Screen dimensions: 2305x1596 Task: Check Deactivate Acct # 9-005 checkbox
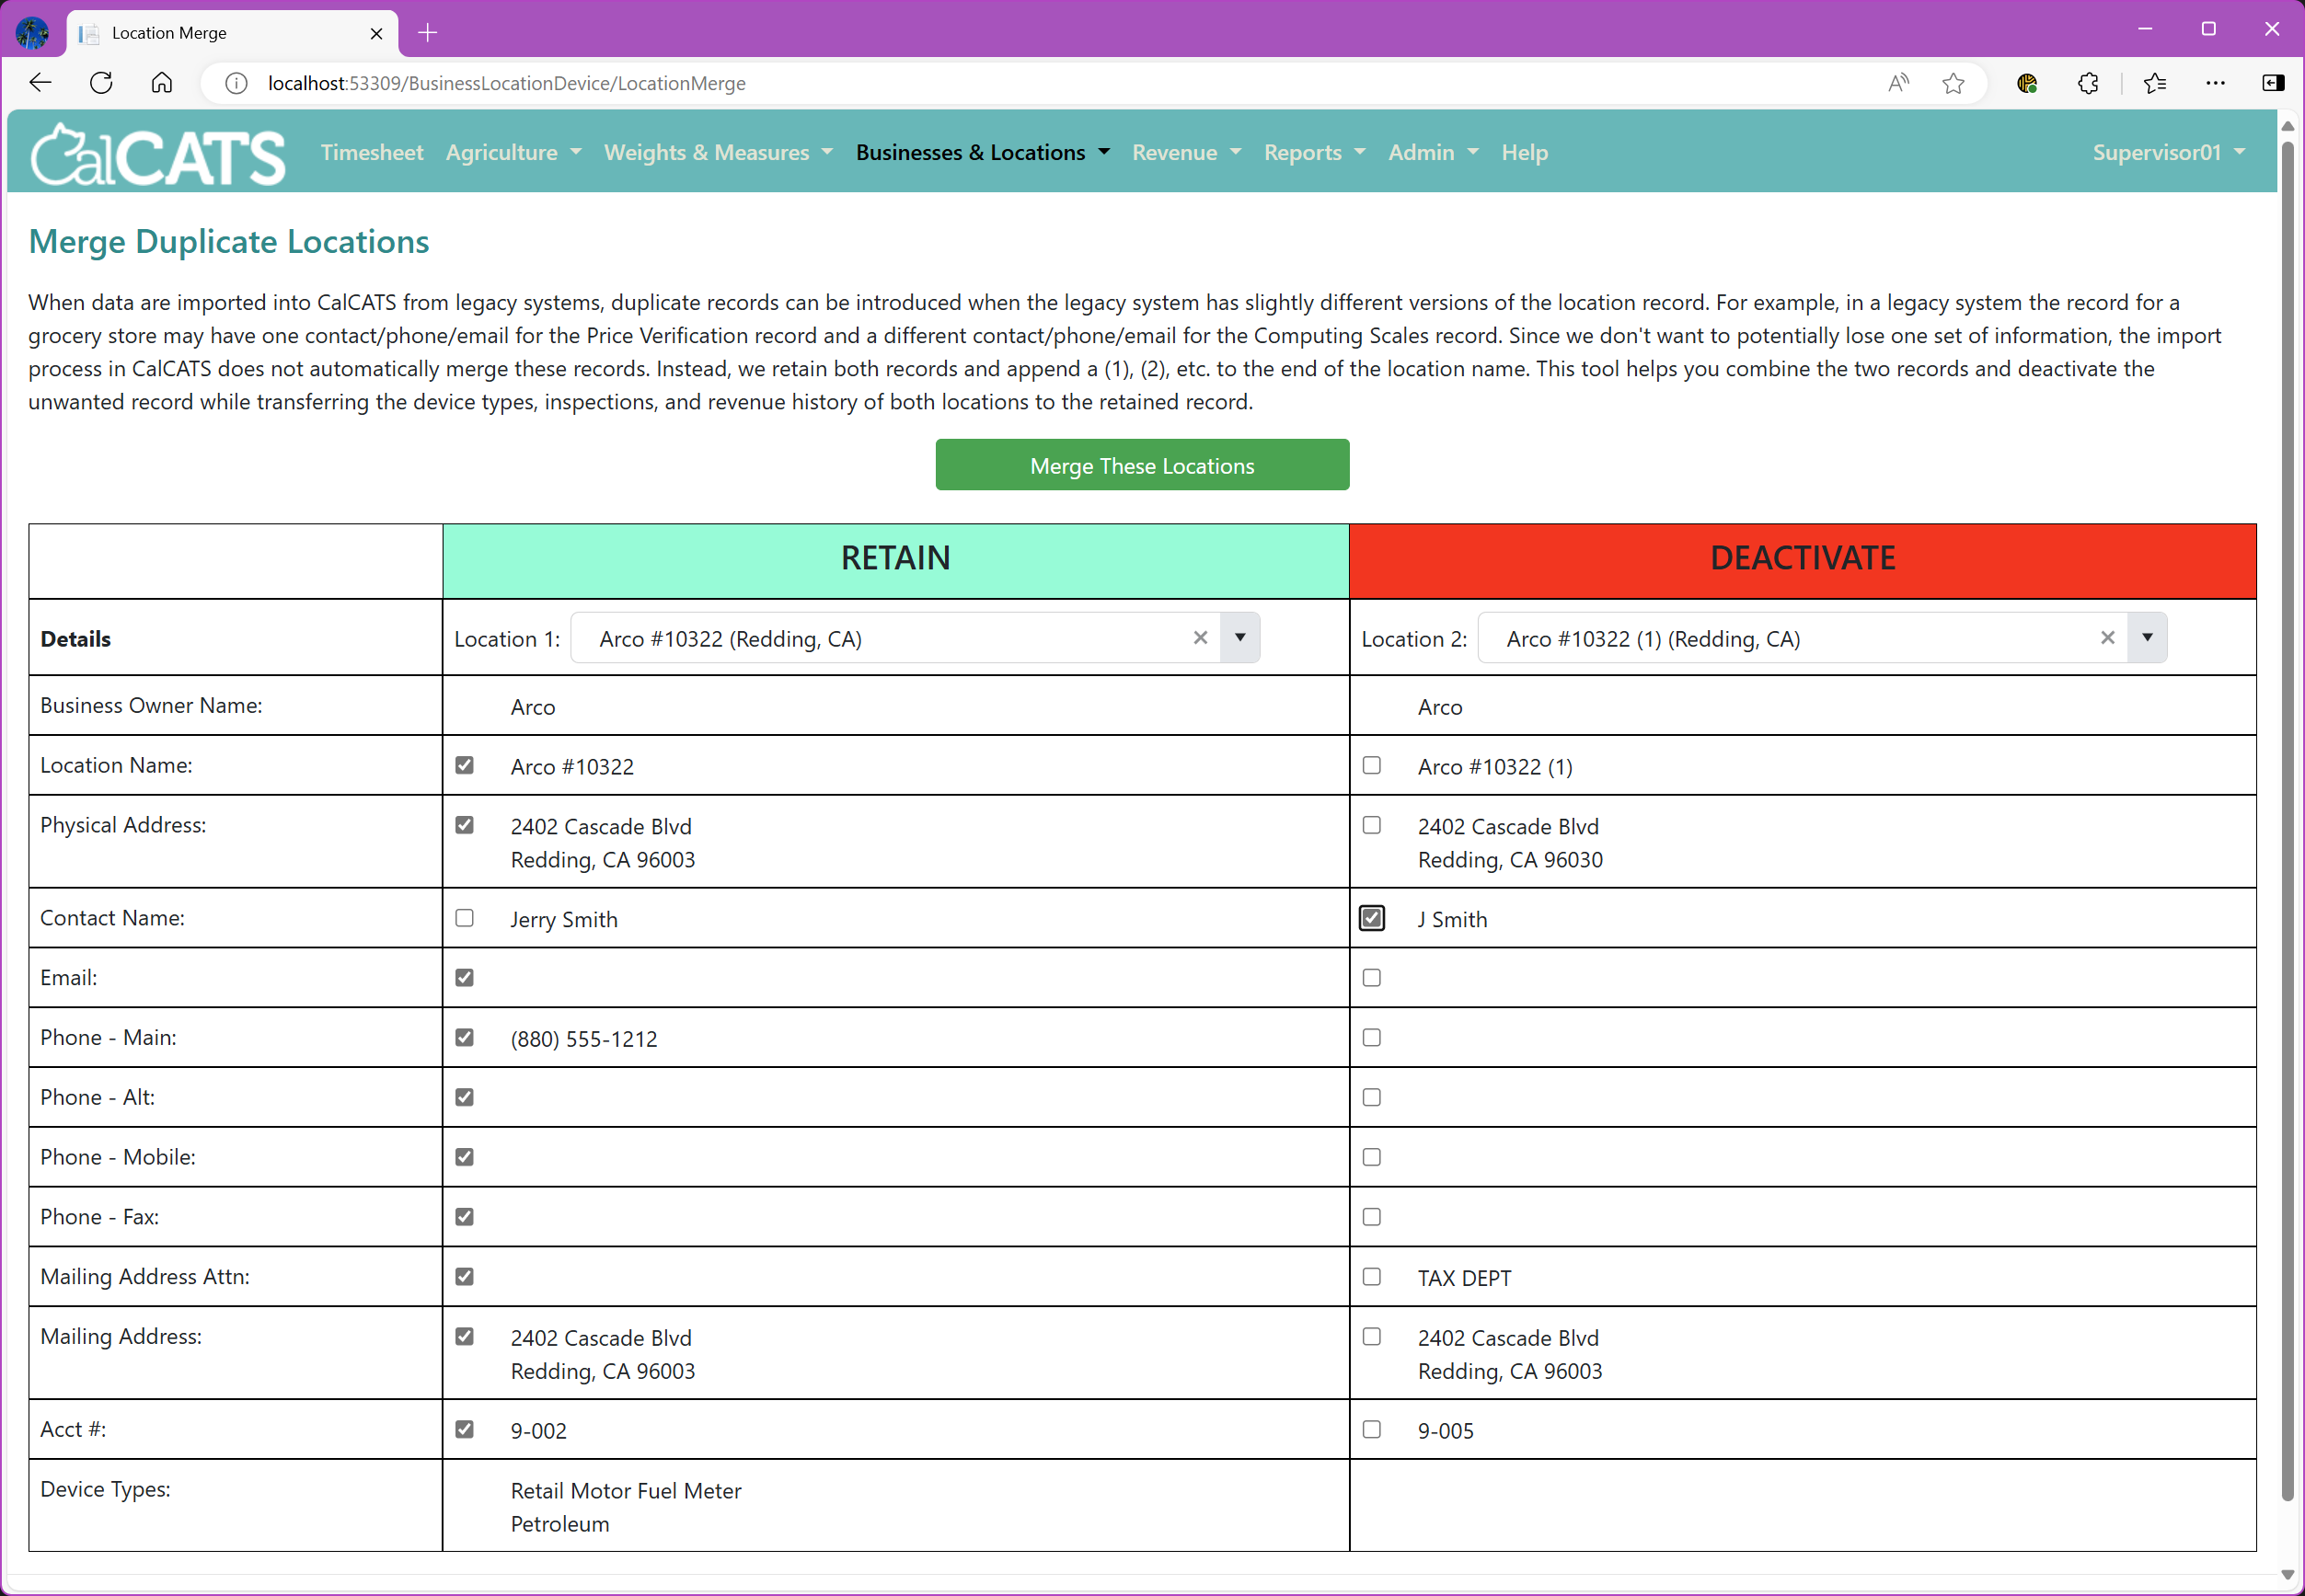[1371, 1430]
